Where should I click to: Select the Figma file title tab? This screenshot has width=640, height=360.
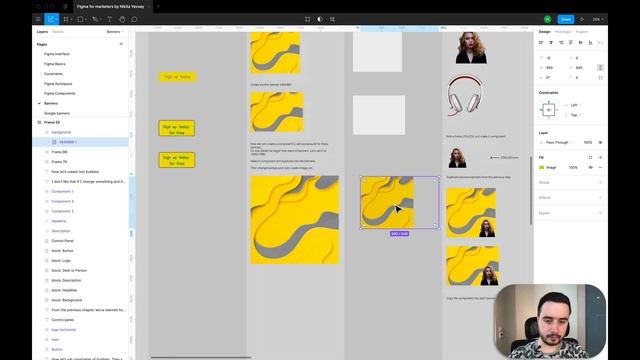click(111, 7)
